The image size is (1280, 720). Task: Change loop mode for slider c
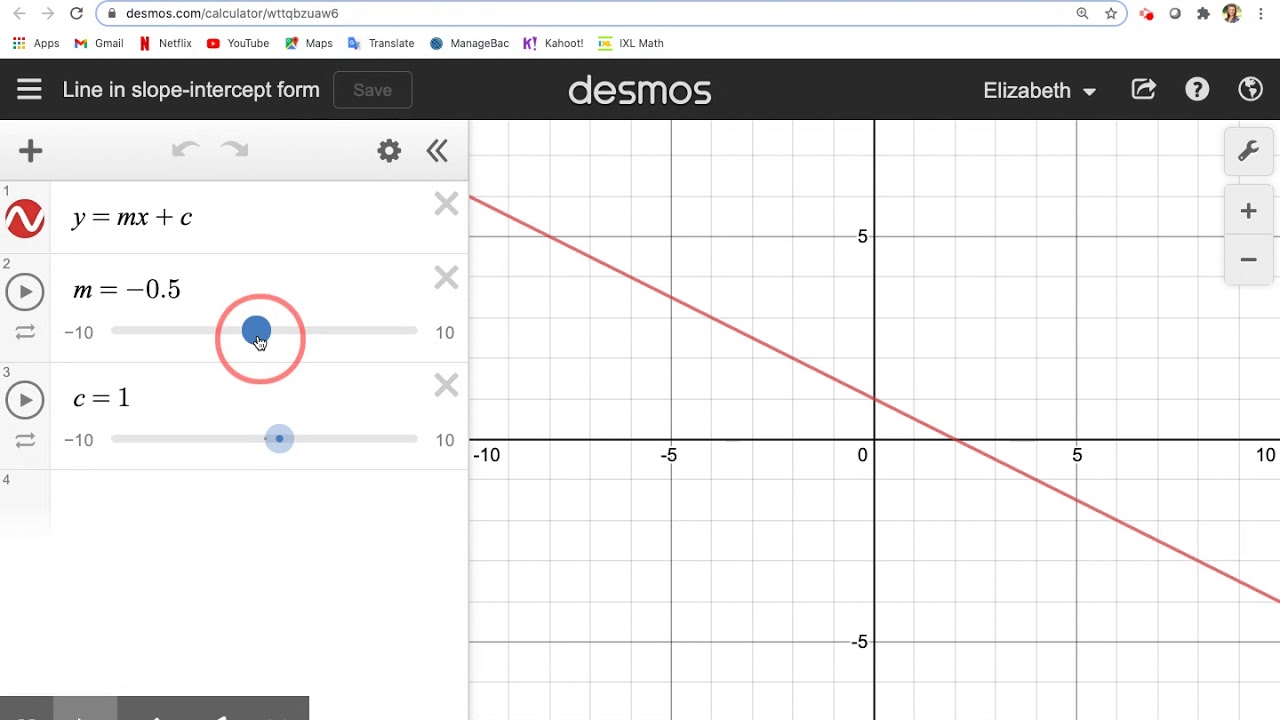tap(25, 440)
